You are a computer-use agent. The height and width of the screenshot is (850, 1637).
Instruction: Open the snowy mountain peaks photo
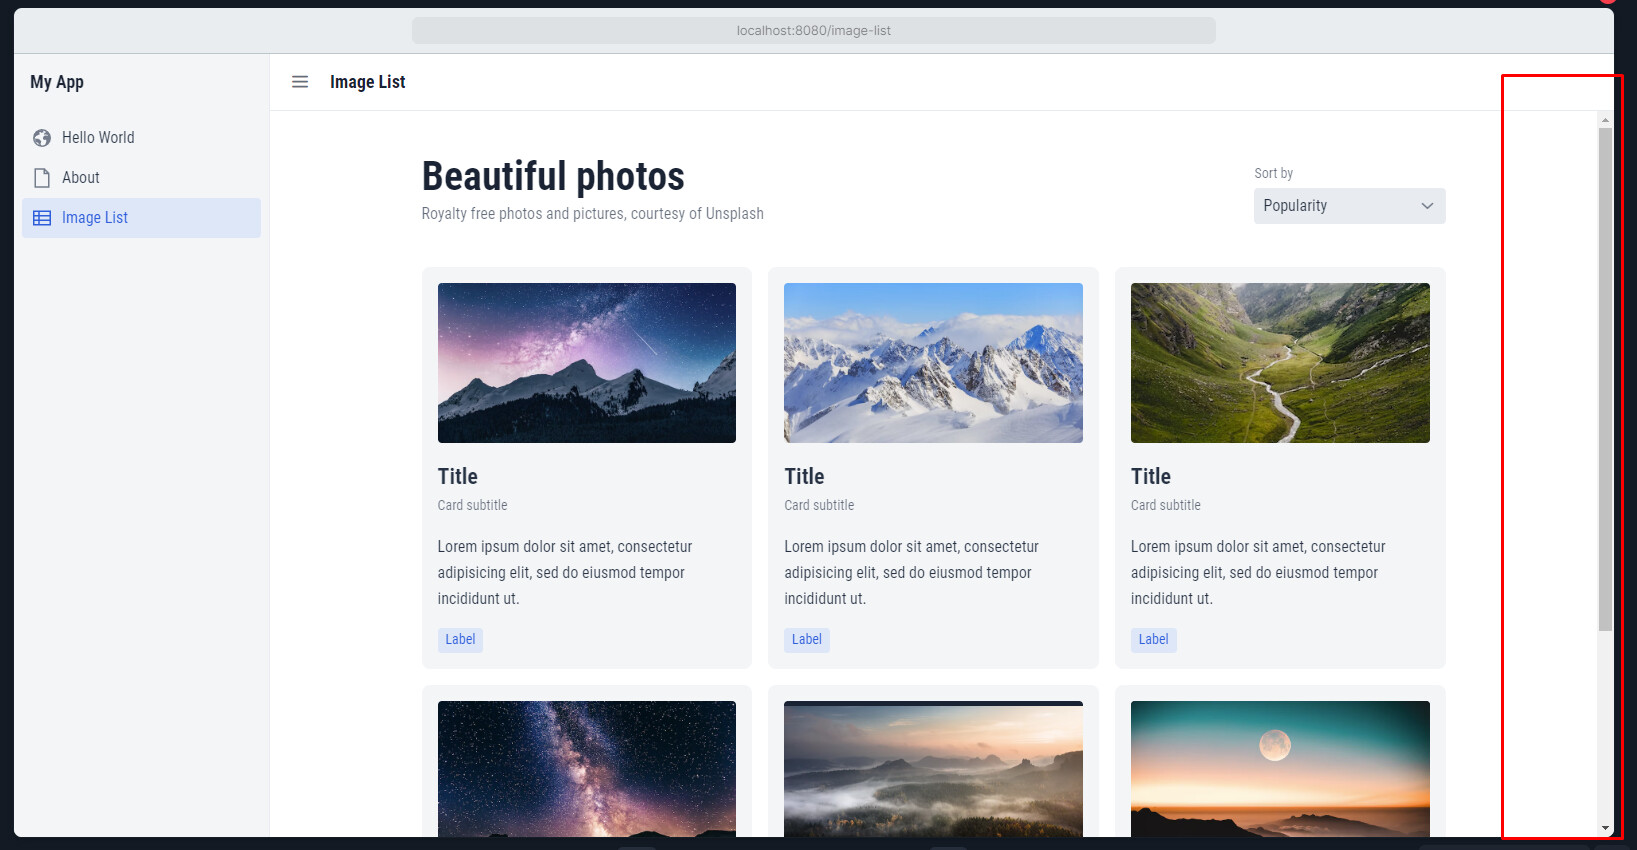pyautogui.click(x=933, y=363)
